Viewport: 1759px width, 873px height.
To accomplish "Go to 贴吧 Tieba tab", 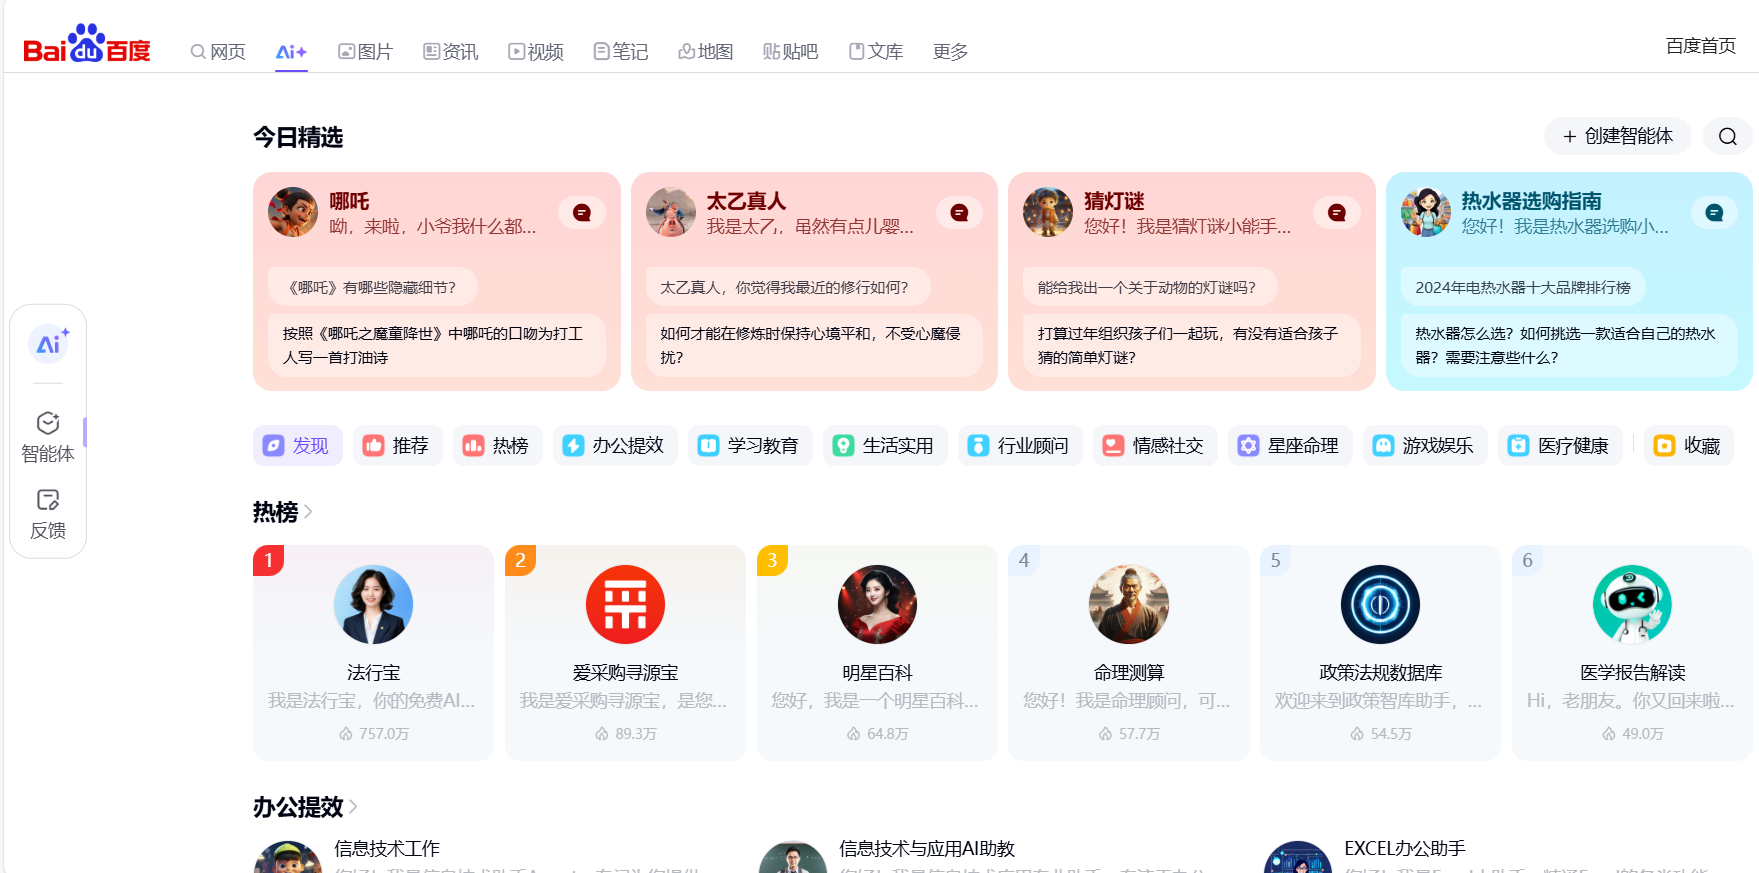I will pyautogui.click(x=790, y=52).
